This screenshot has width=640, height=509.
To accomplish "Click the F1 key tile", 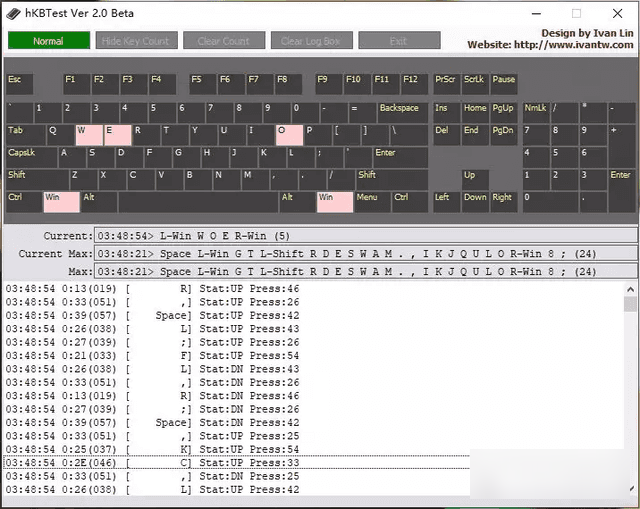I will point(76,84).
